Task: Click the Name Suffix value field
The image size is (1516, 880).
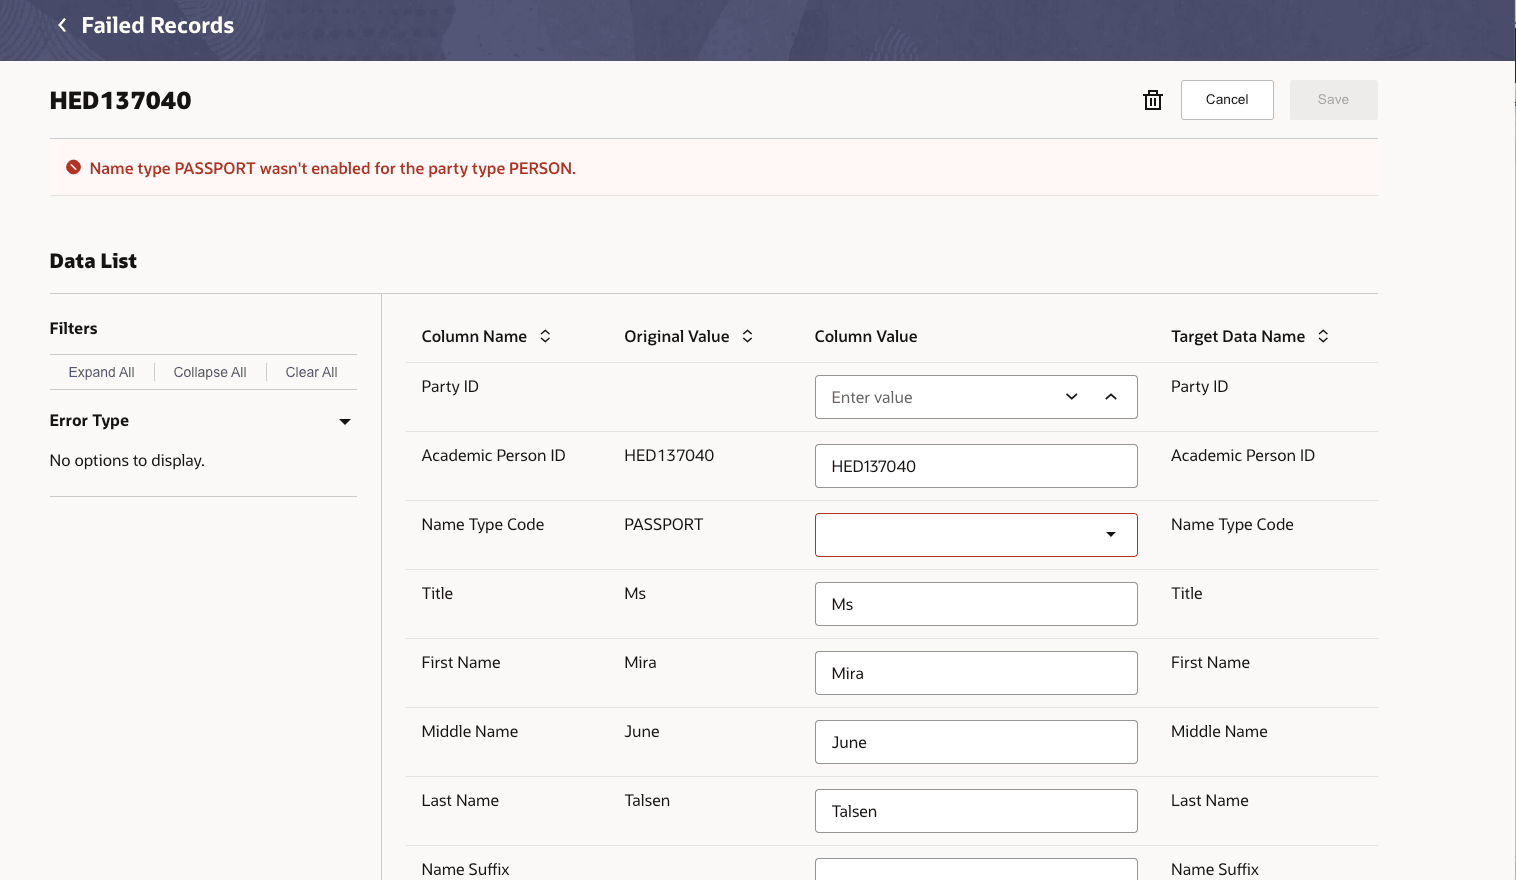Action: 976,869
